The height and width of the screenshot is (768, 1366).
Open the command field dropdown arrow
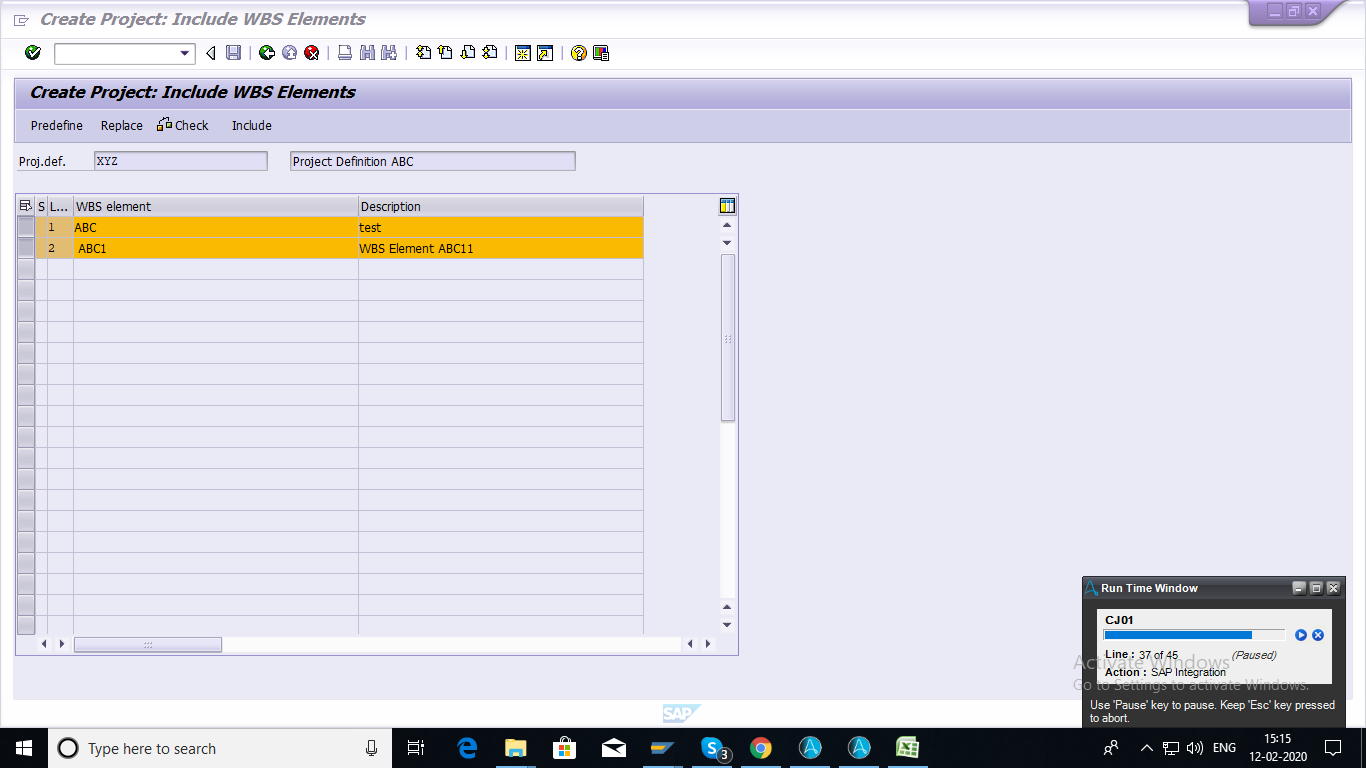tap(185, 53)
